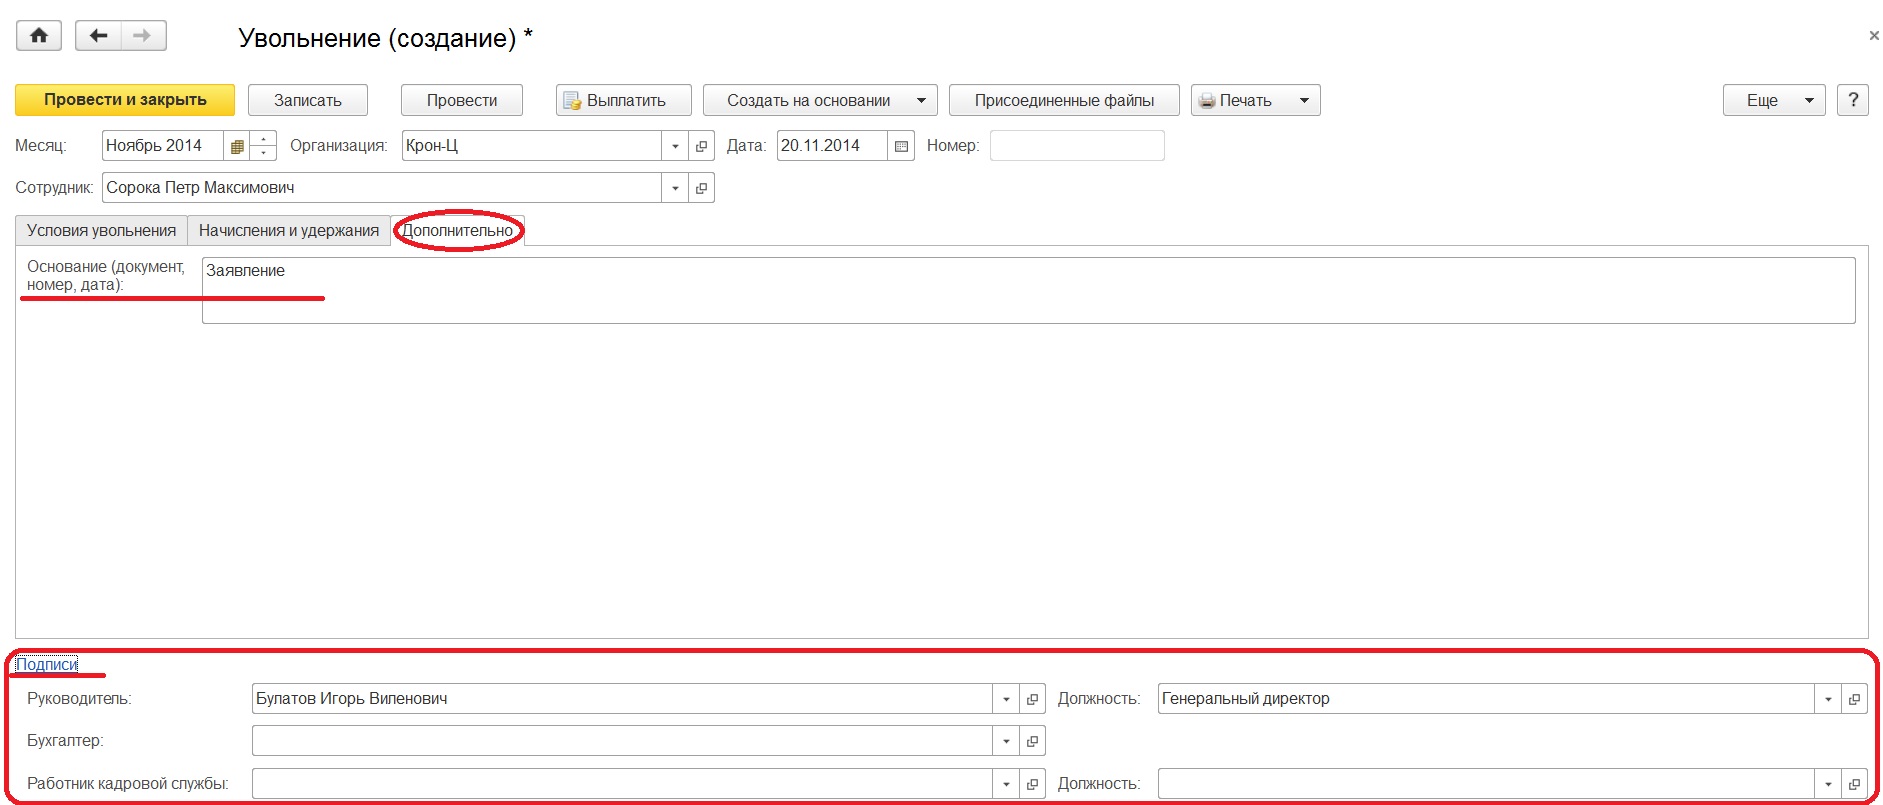Open the month calendar picker icon
Viewport: 1883px width, 805px height.
click(237, 146)
